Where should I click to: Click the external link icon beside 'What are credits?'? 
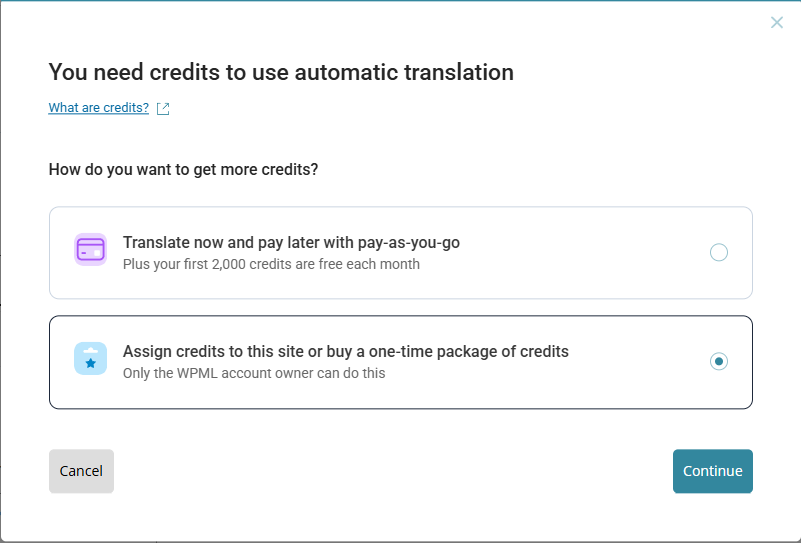coord(163,109)
